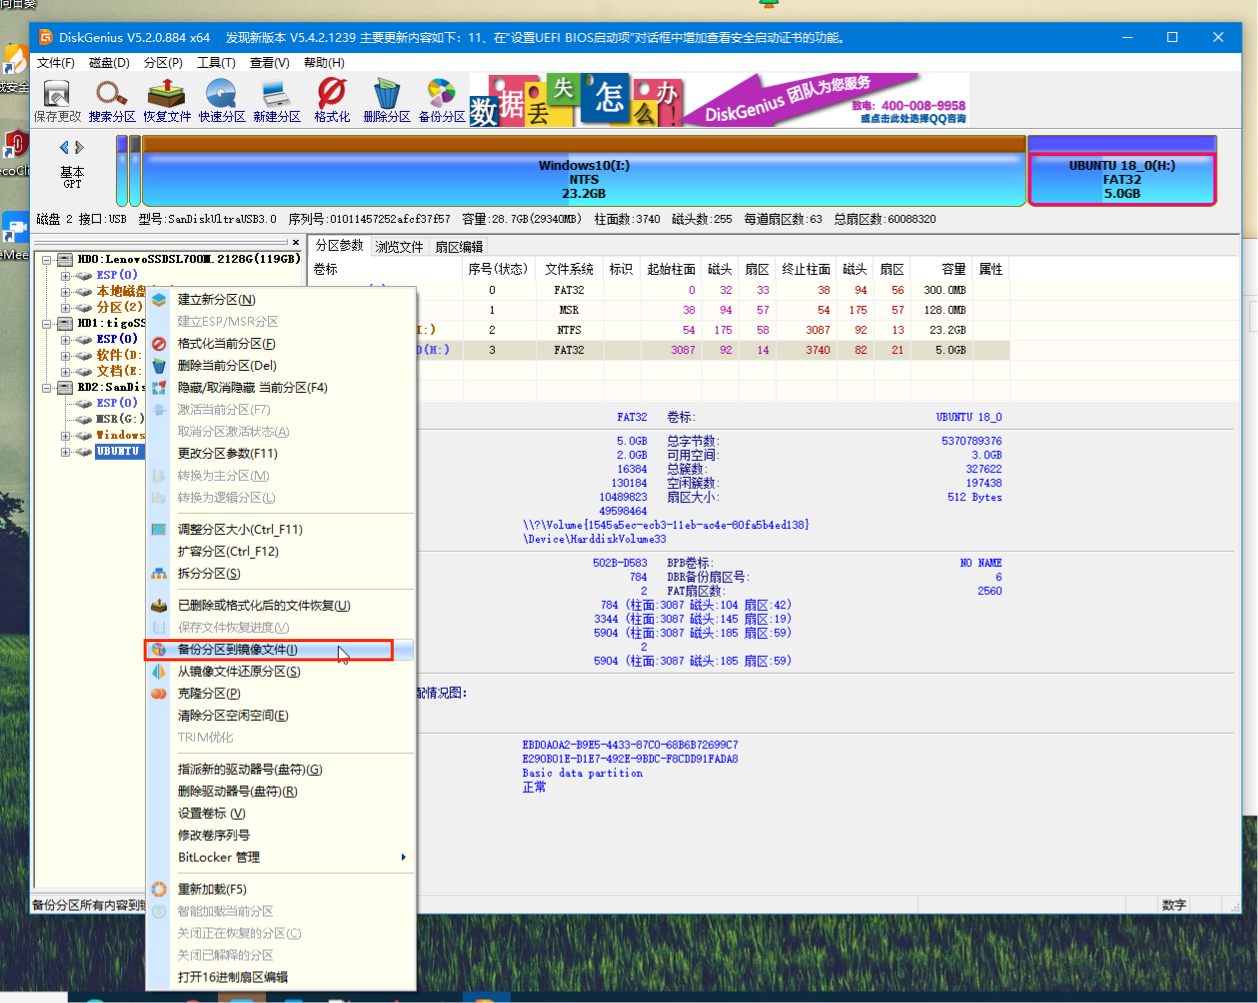This screenshot has width=1258, height=1003.
Task: Select ESP(0) under RD2:SanDisk
Action: (x=117, y=403)
